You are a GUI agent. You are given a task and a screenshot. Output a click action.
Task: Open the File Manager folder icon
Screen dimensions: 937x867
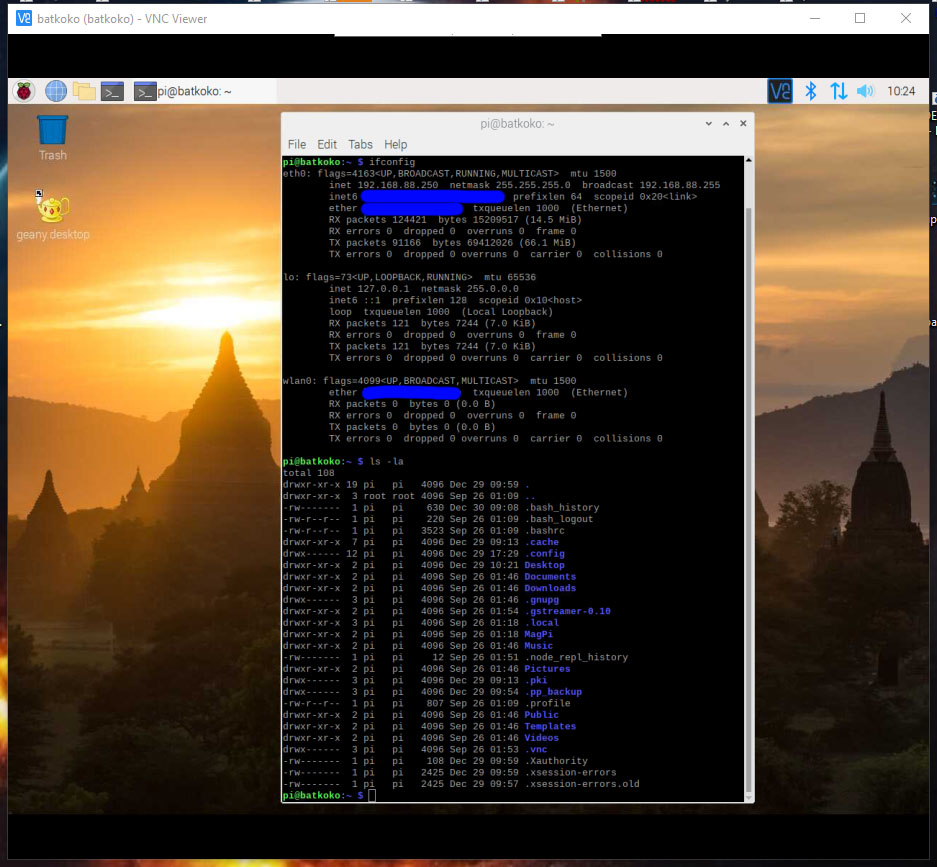84,91
